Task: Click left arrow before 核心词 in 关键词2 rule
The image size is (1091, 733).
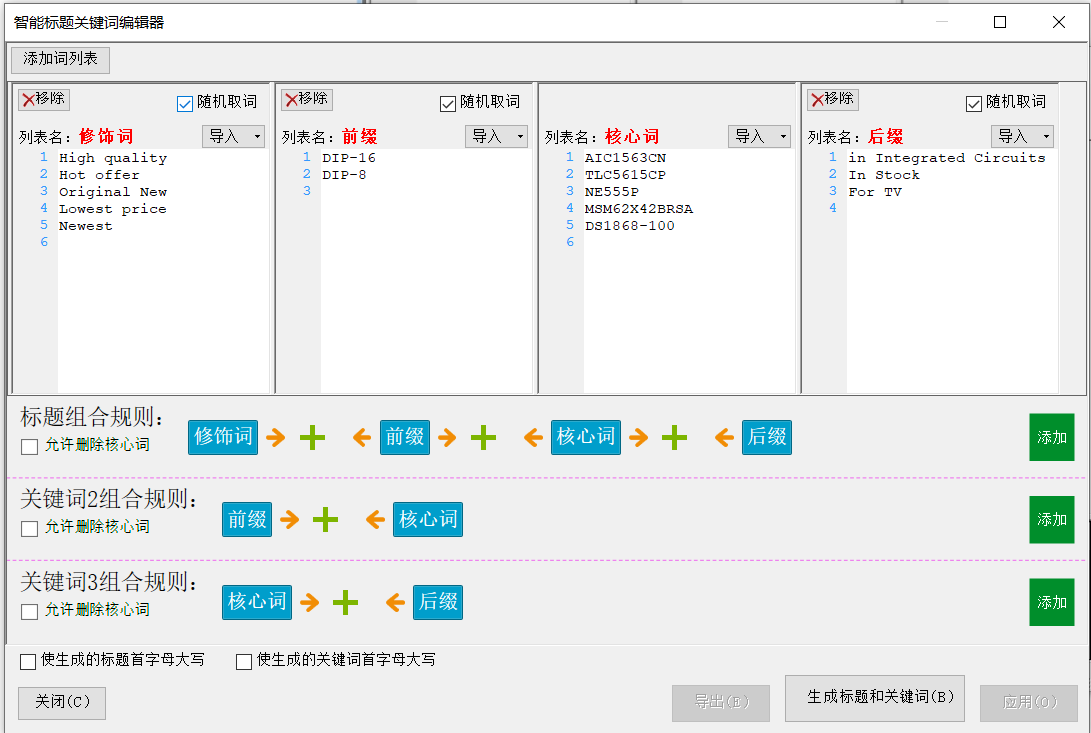Action: click(376, 519)
